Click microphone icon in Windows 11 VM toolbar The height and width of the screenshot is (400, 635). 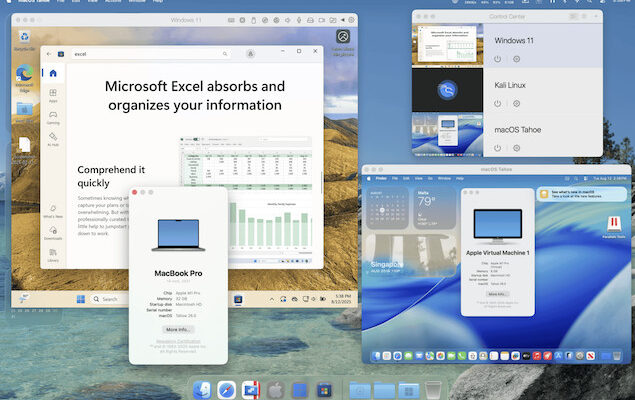[299, 20]
